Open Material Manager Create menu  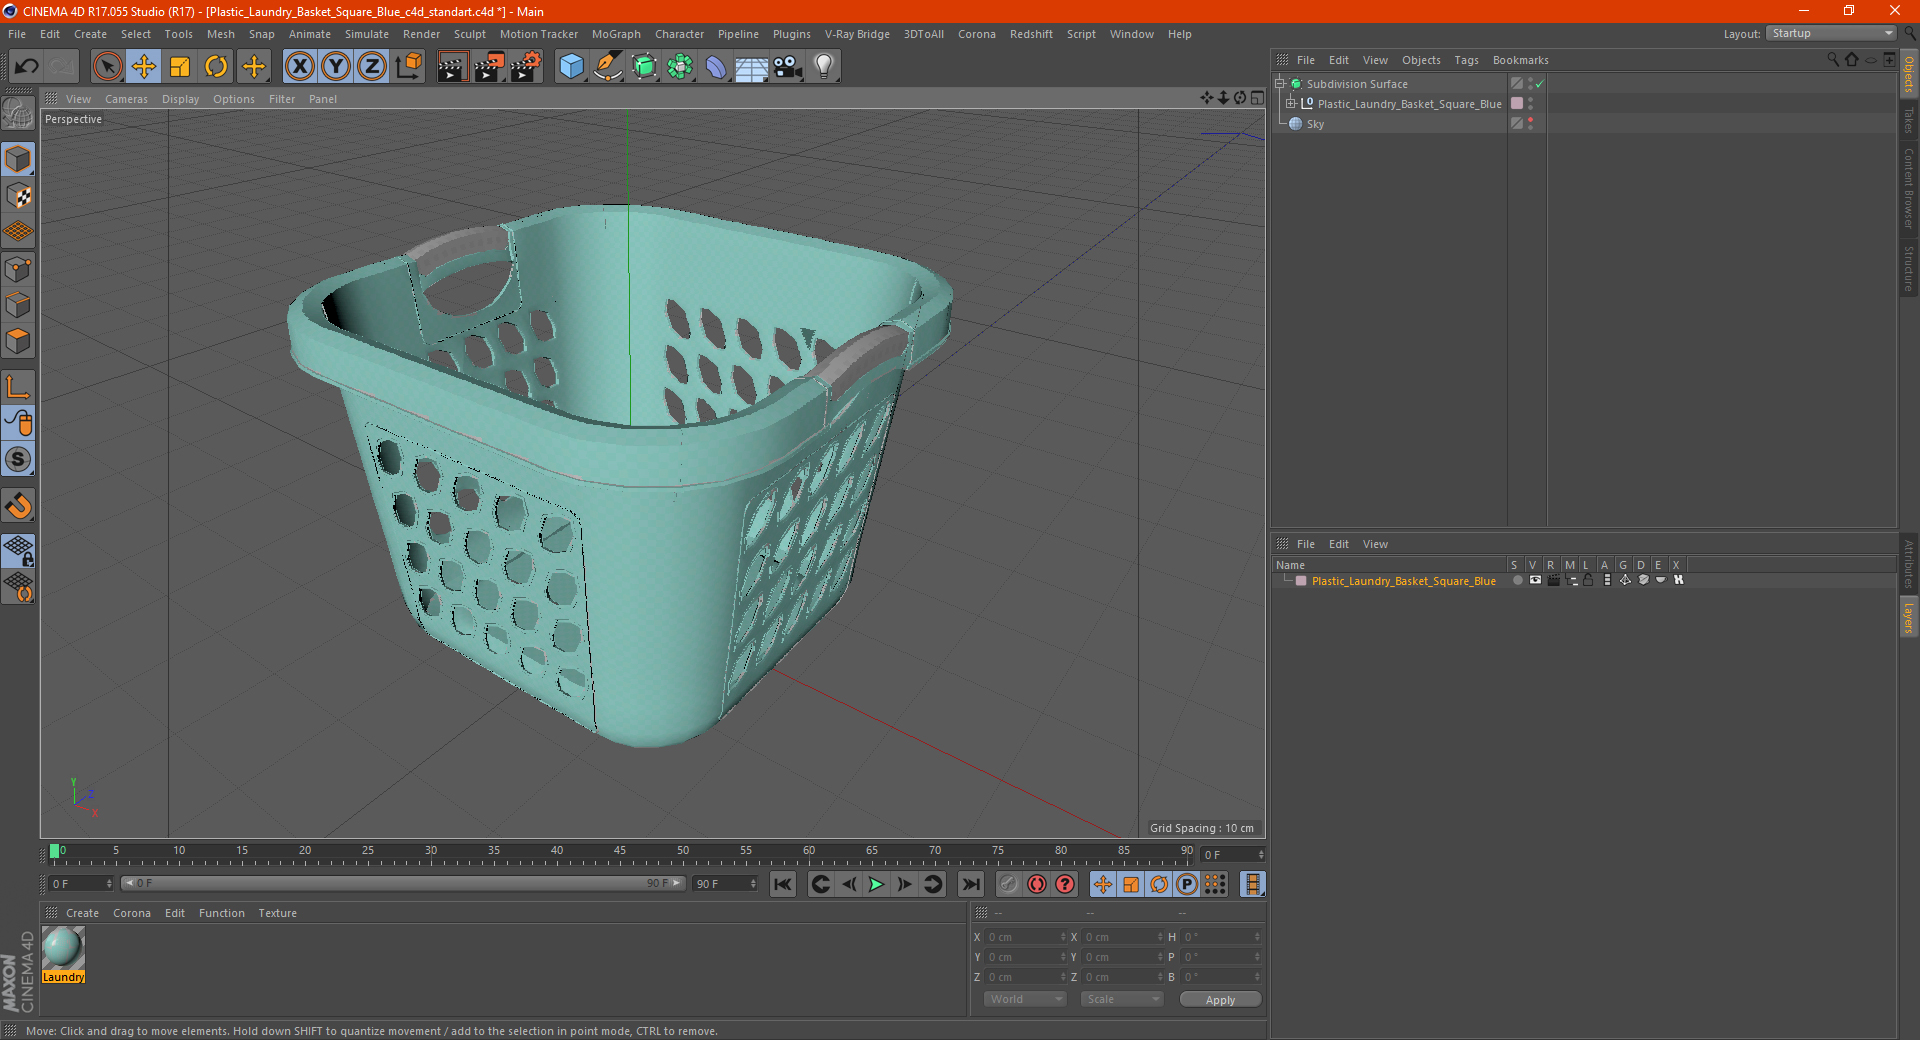(82, 913)
